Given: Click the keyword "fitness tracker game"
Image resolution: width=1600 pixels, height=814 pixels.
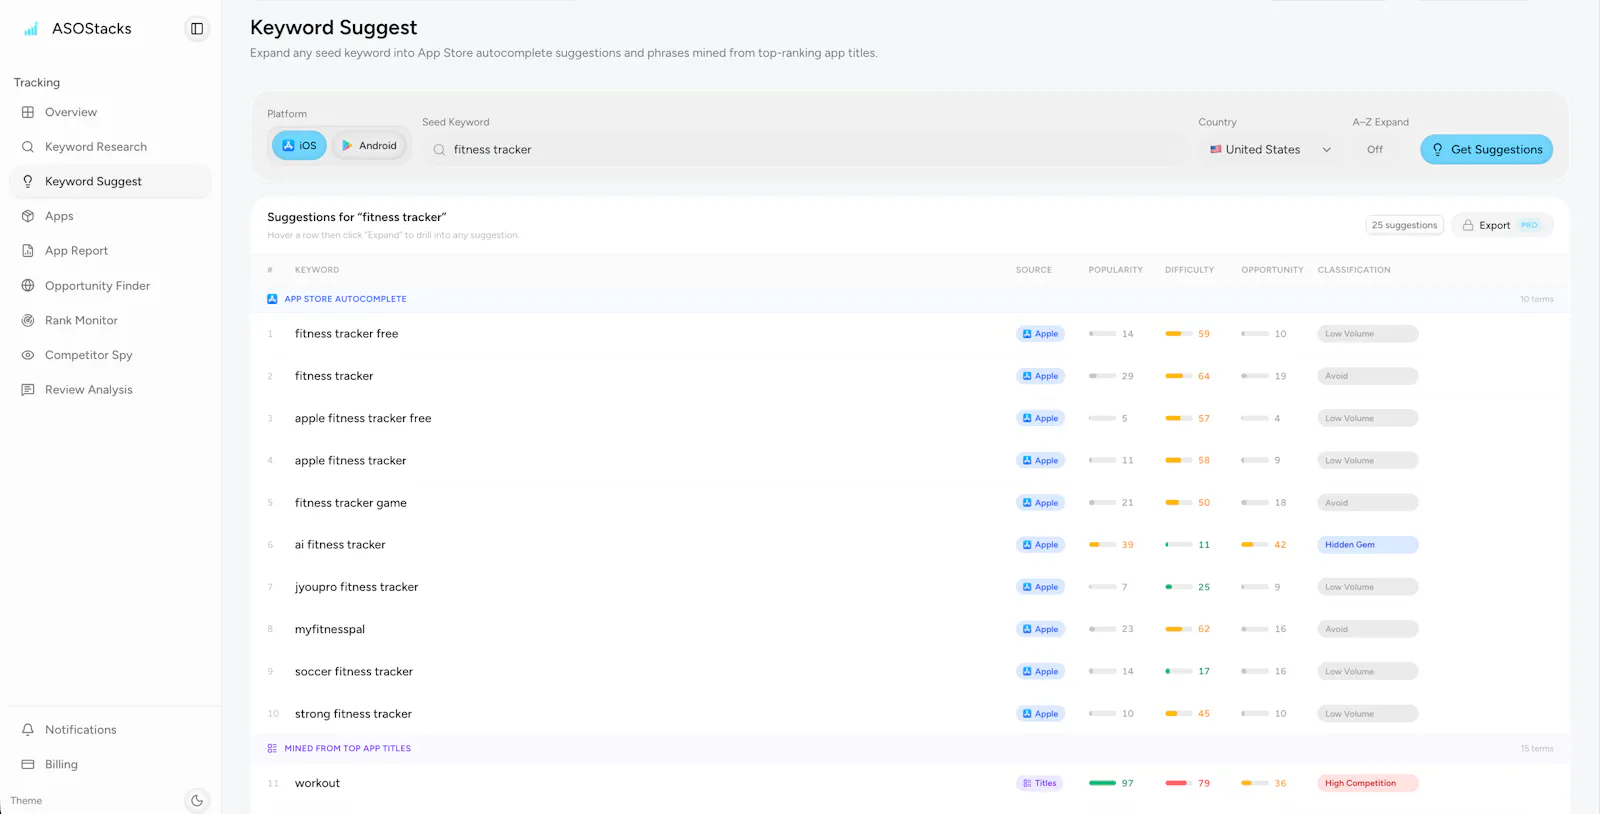Looking at the screenshot, I should click(x=350, y=503).
